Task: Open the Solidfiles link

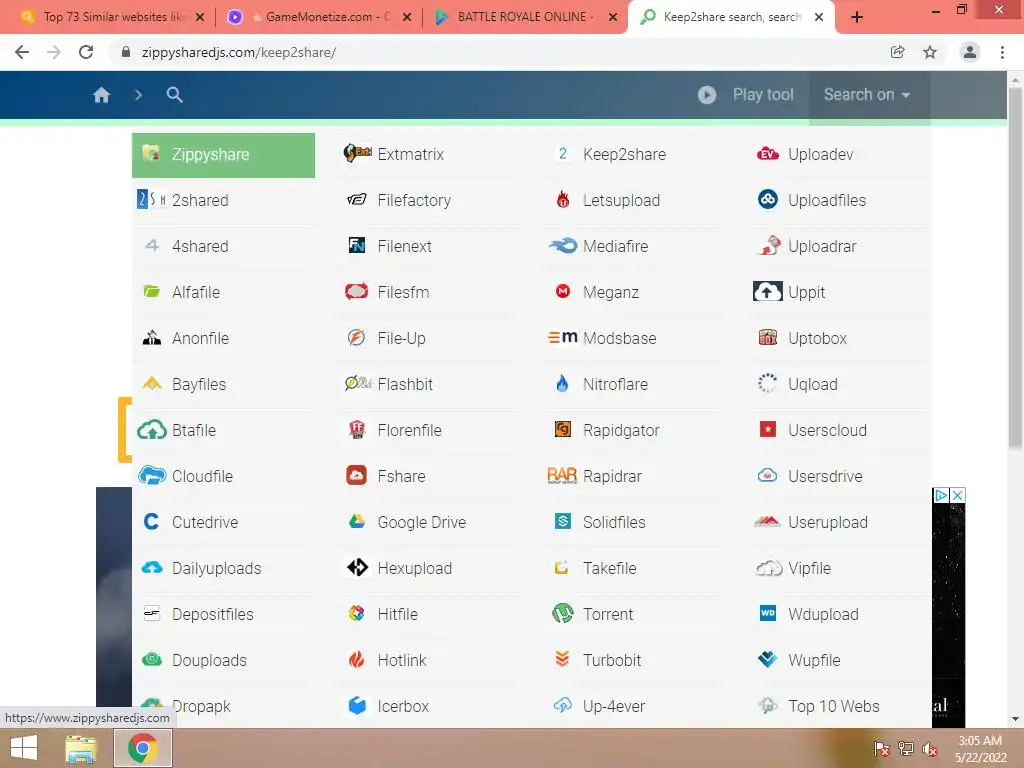Action: tap(614, 522)
